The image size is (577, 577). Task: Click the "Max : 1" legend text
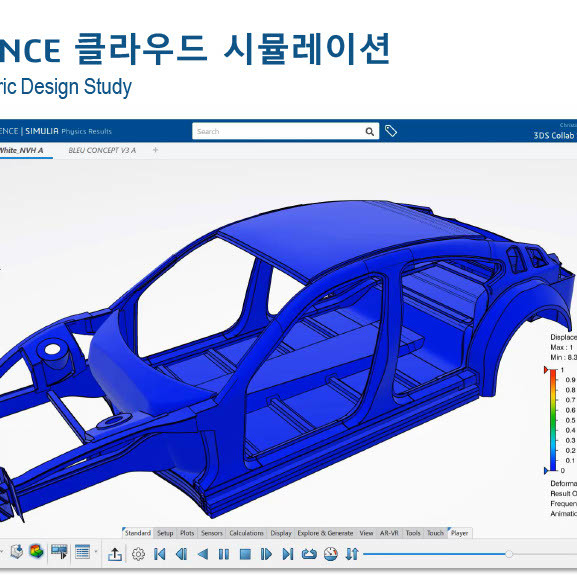[562, 347]
